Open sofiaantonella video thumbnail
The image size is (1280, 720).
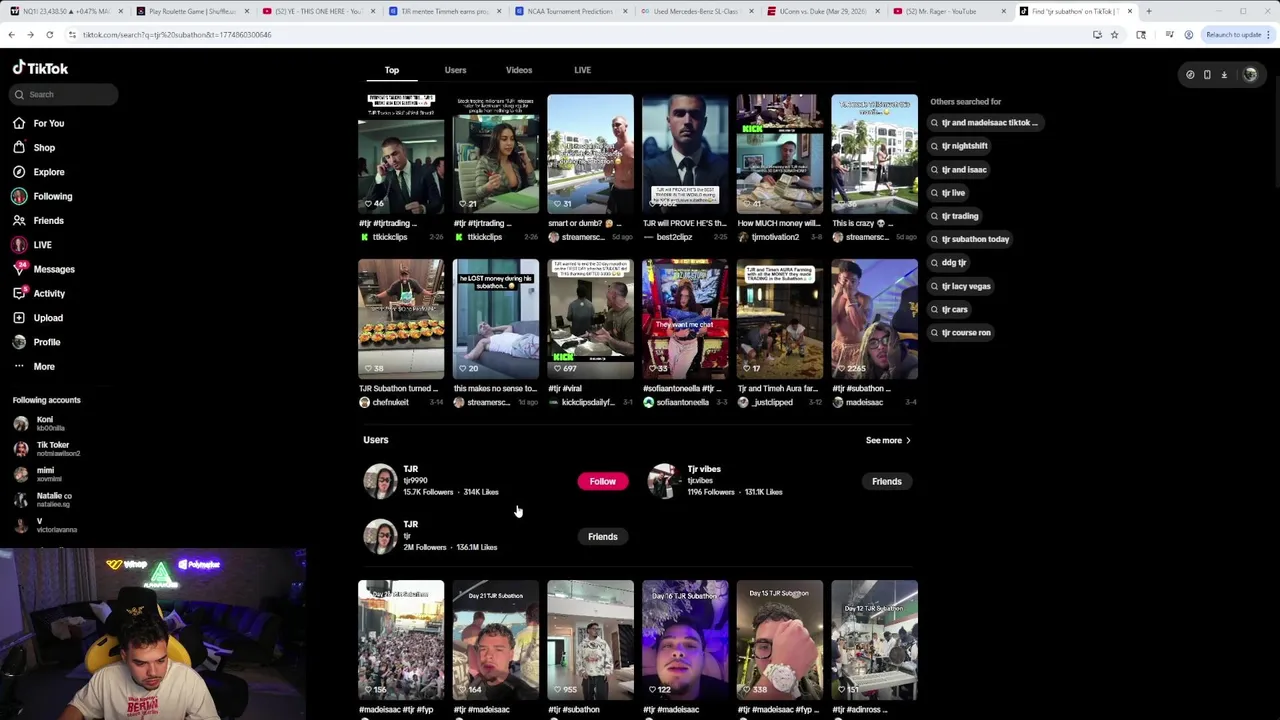point(685,320)
